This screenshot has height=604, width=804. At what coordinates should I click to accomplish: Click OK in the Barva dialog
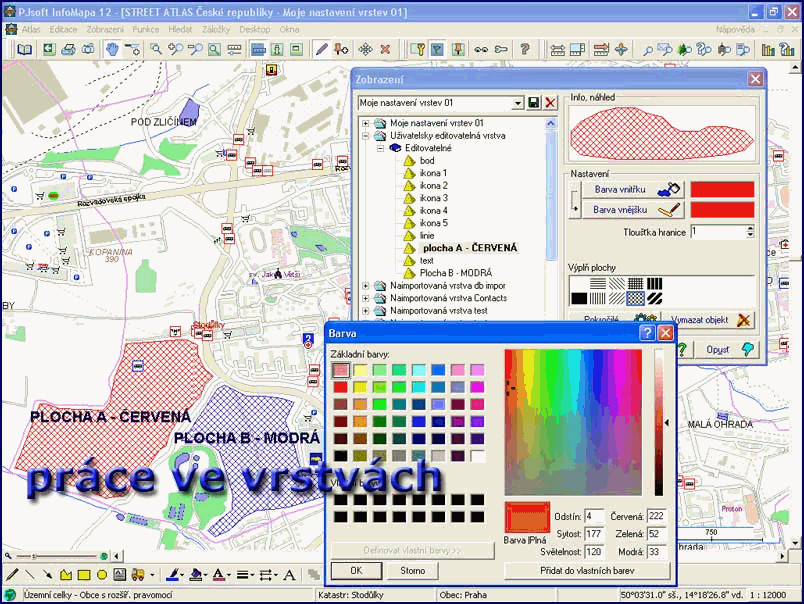(x=356, y=571)
